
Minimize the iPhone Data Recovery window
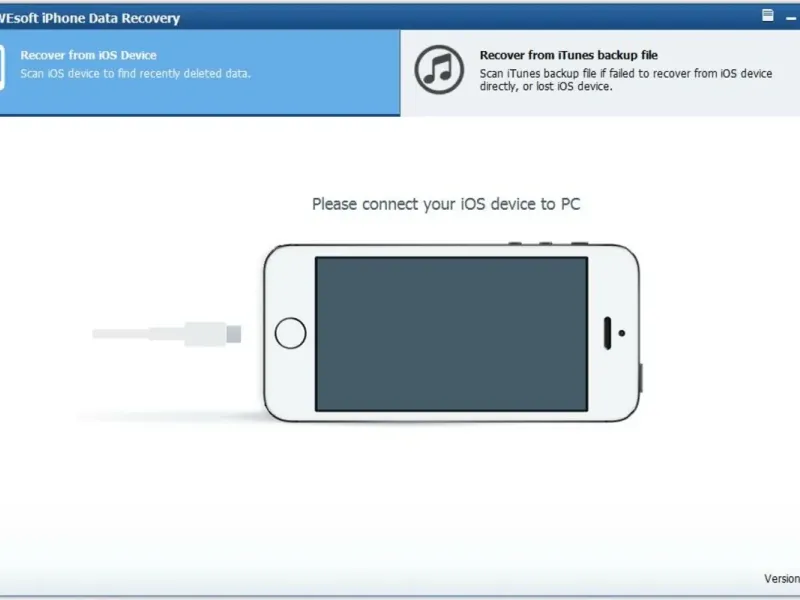tap(791, 18)
